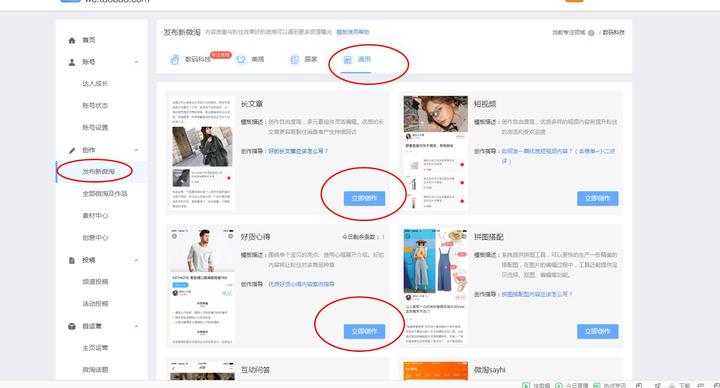Open the 好货心得 creation guide link
Viewport: 720px width, 388px height.
(301, 284)
